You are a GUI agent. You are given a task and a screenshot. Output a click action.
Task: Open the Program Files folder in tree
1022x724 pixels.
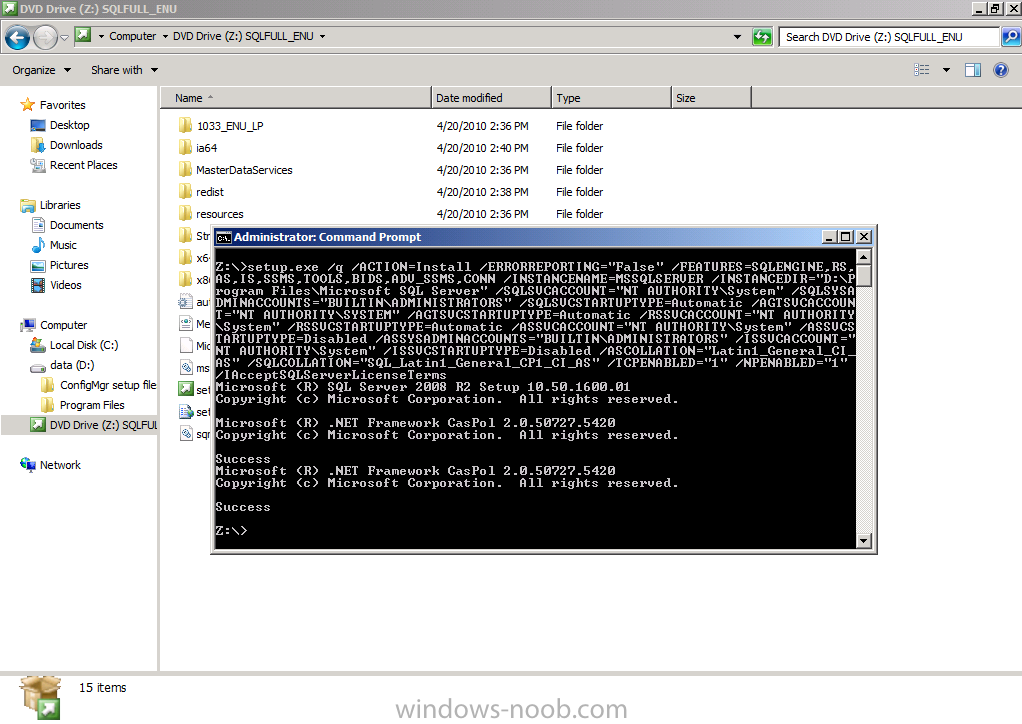92,405
